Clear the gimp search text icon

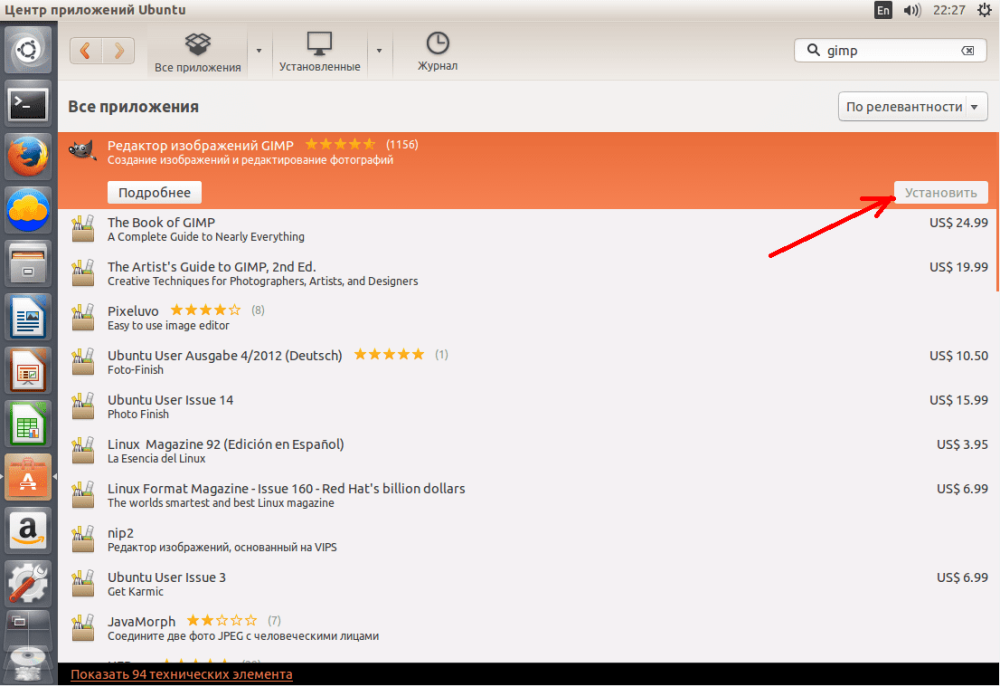click(967, 50)
